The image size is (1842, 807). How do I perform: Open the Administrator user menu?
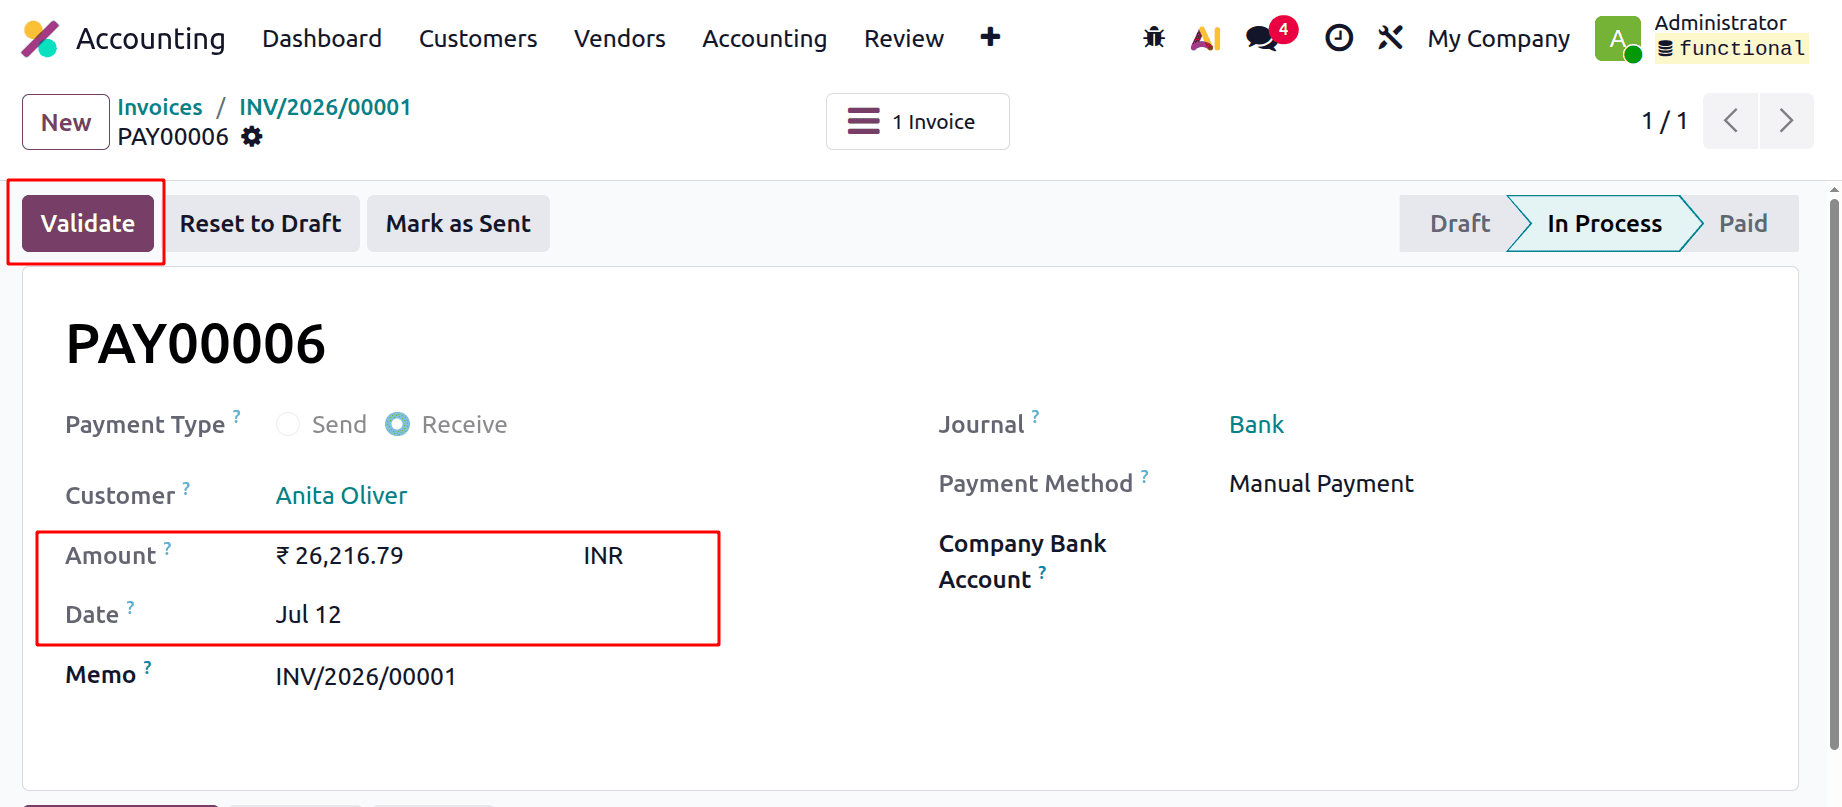tap(1702, 38)
